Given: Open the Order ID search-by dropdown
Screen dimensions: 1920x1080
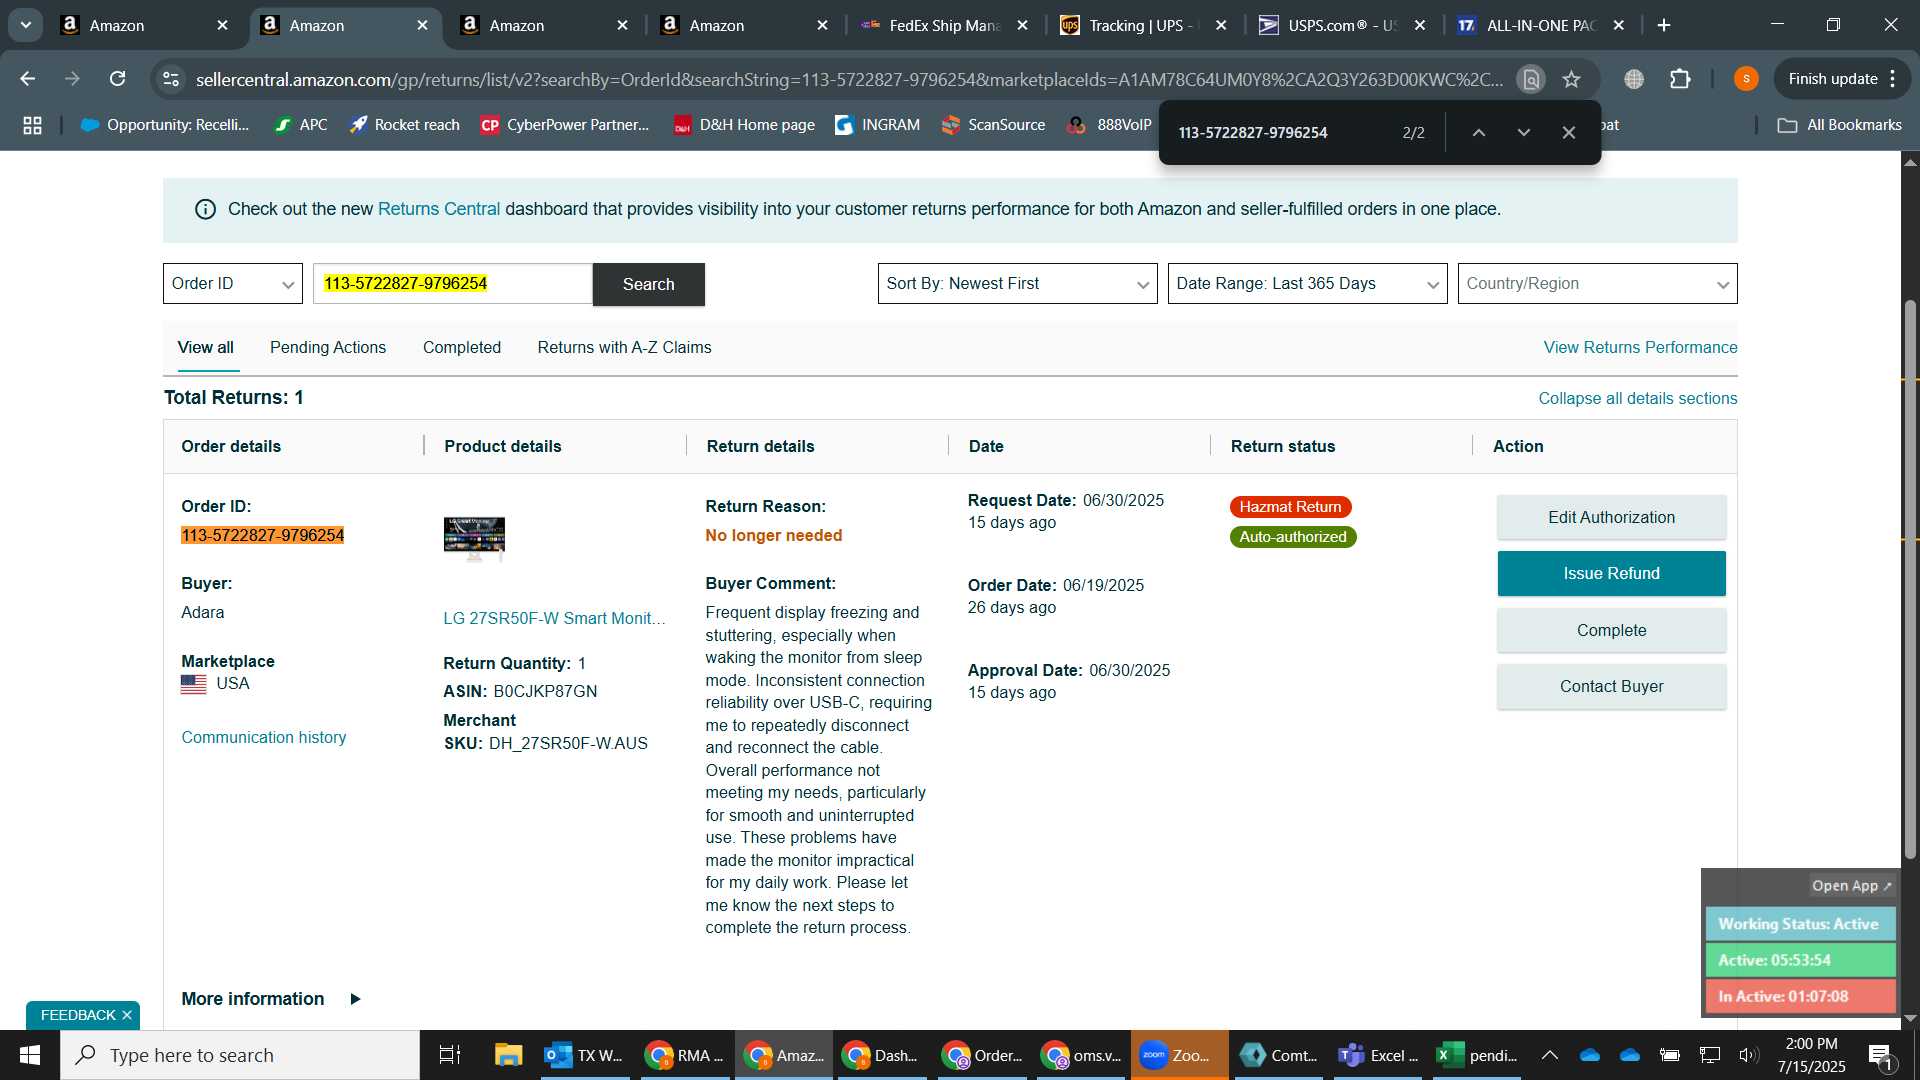Looking at the screenshot, I should [233, 284].
